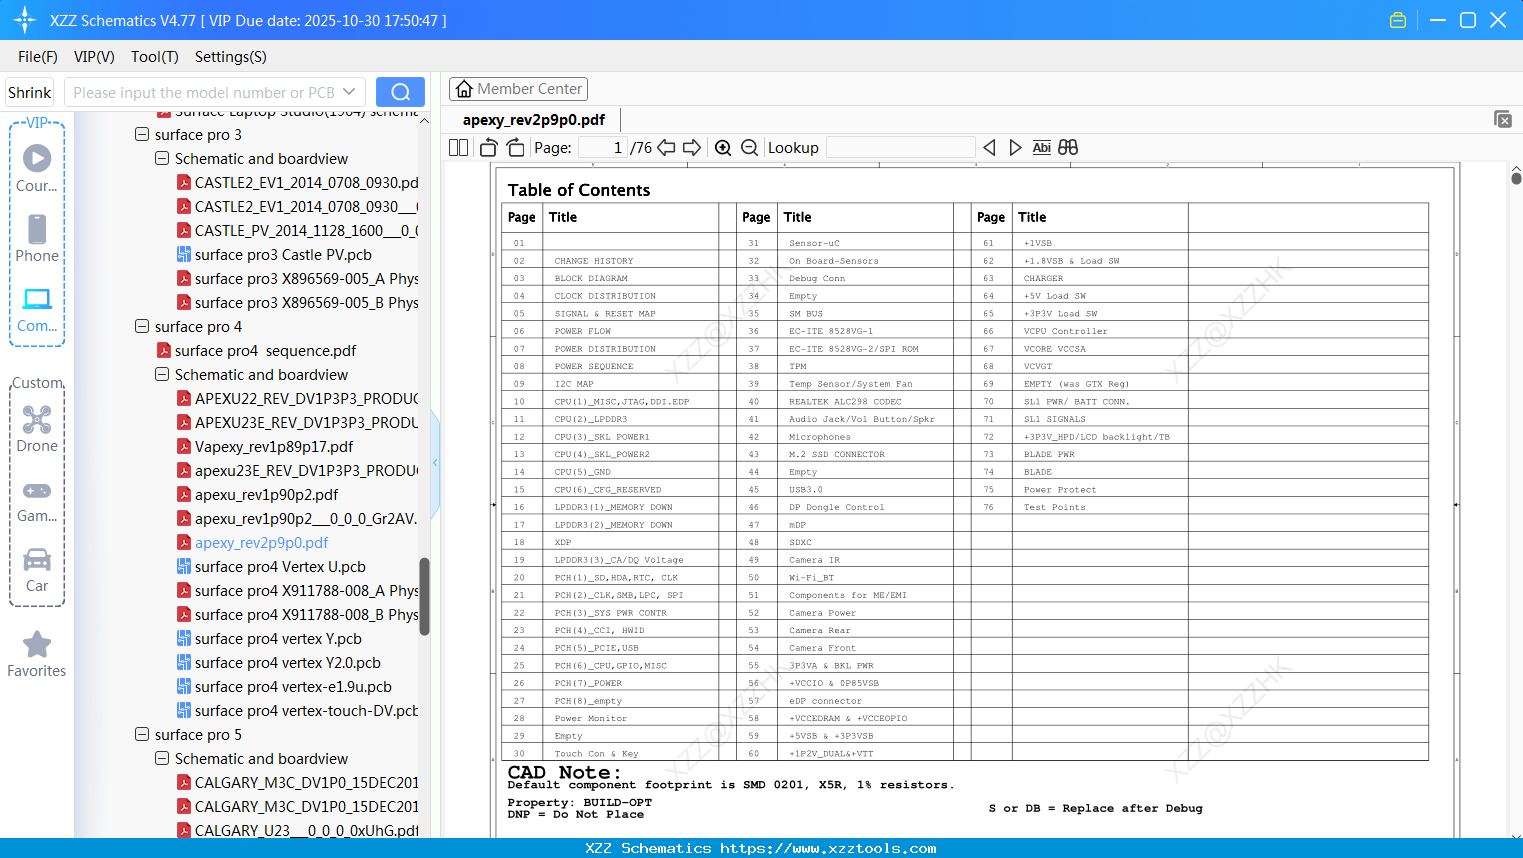Collapse the surface pro 3 node
Image resolution: width=1523 pixels, height=858 pixels.
coord(142,134)
